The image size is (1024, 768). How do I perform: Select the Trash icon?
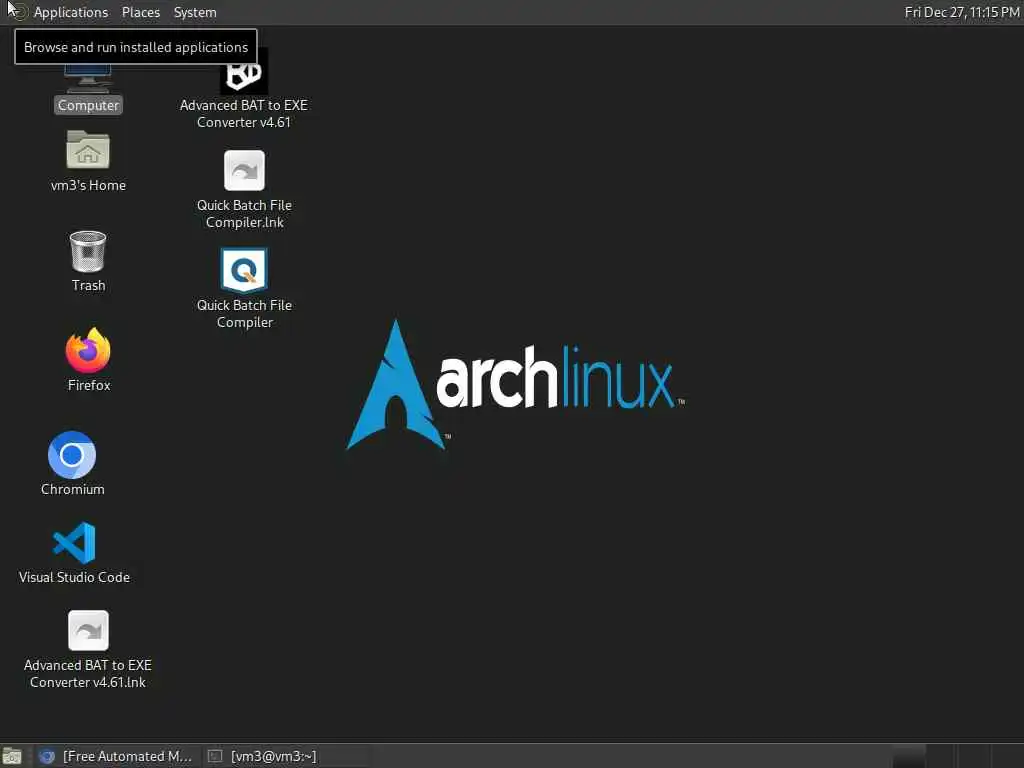click(88, 251)
